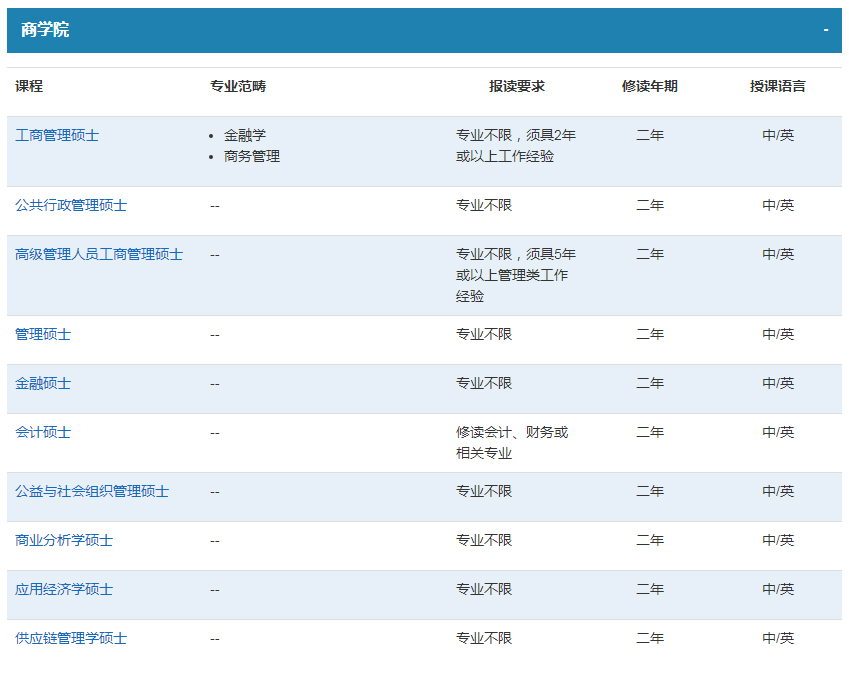Screen dimensions: 849x676
Task: Click the 金融学 bullet item
Action: tap(245, 135)
